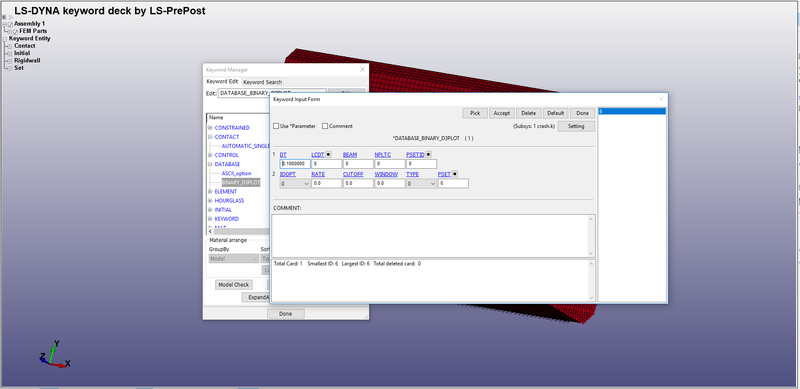Click the CUTOFF value input field
The width and height of the screenshot is (800, 389).
tap(358, 183)
